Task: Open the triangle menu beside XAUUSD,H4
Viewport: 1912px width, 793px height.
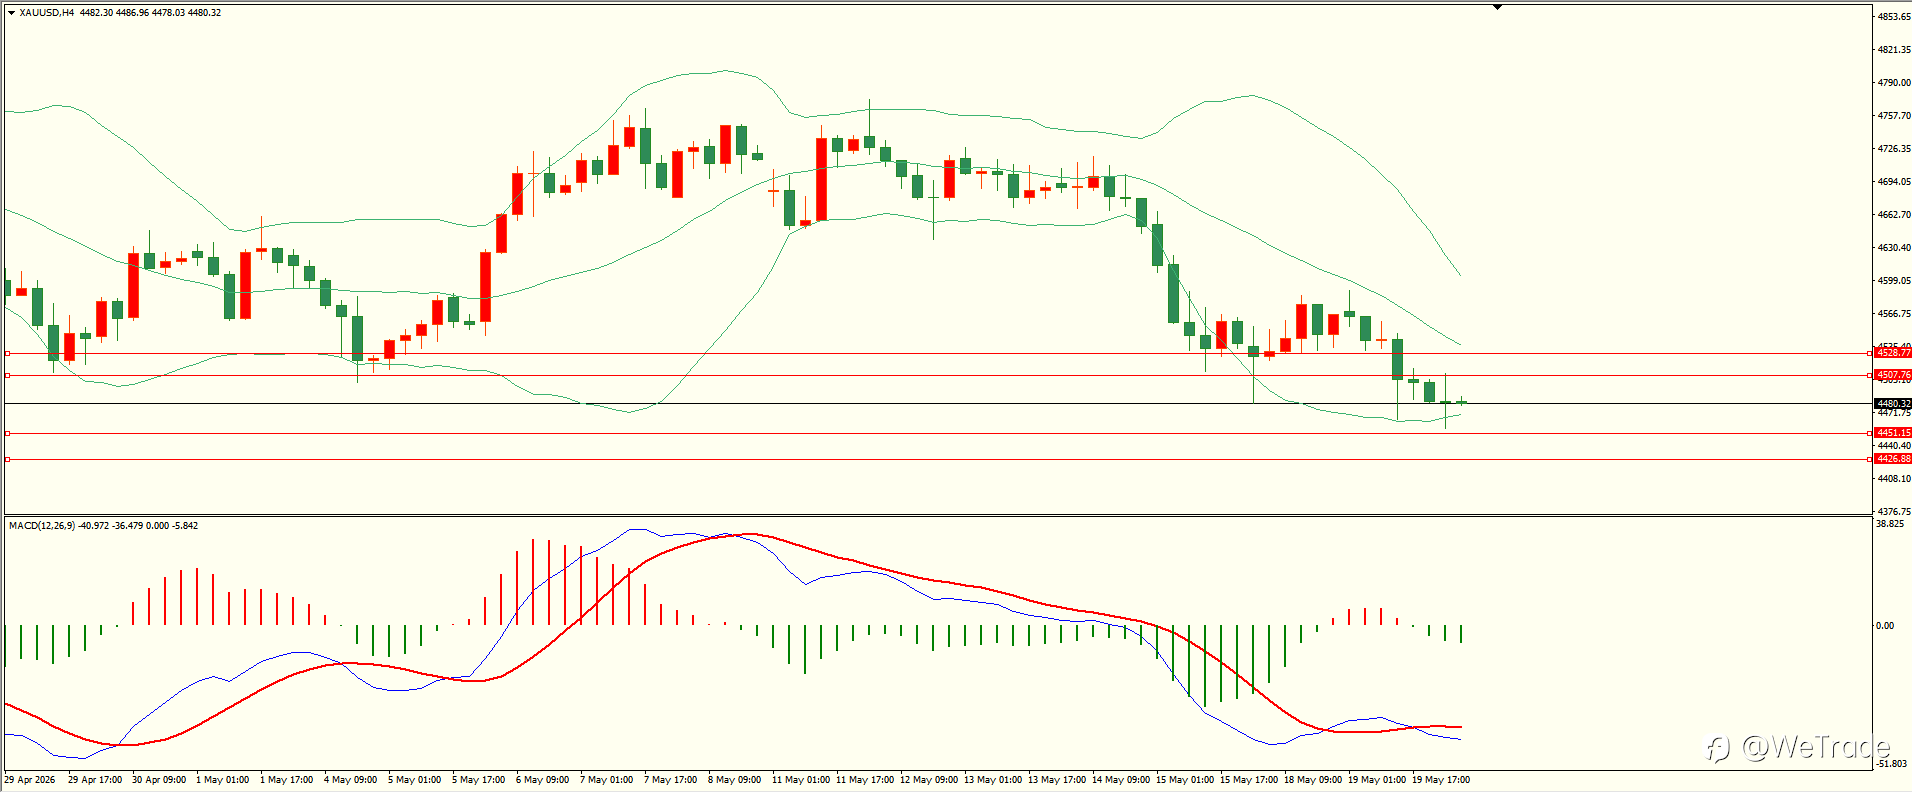Action: [x=11, y=13]
